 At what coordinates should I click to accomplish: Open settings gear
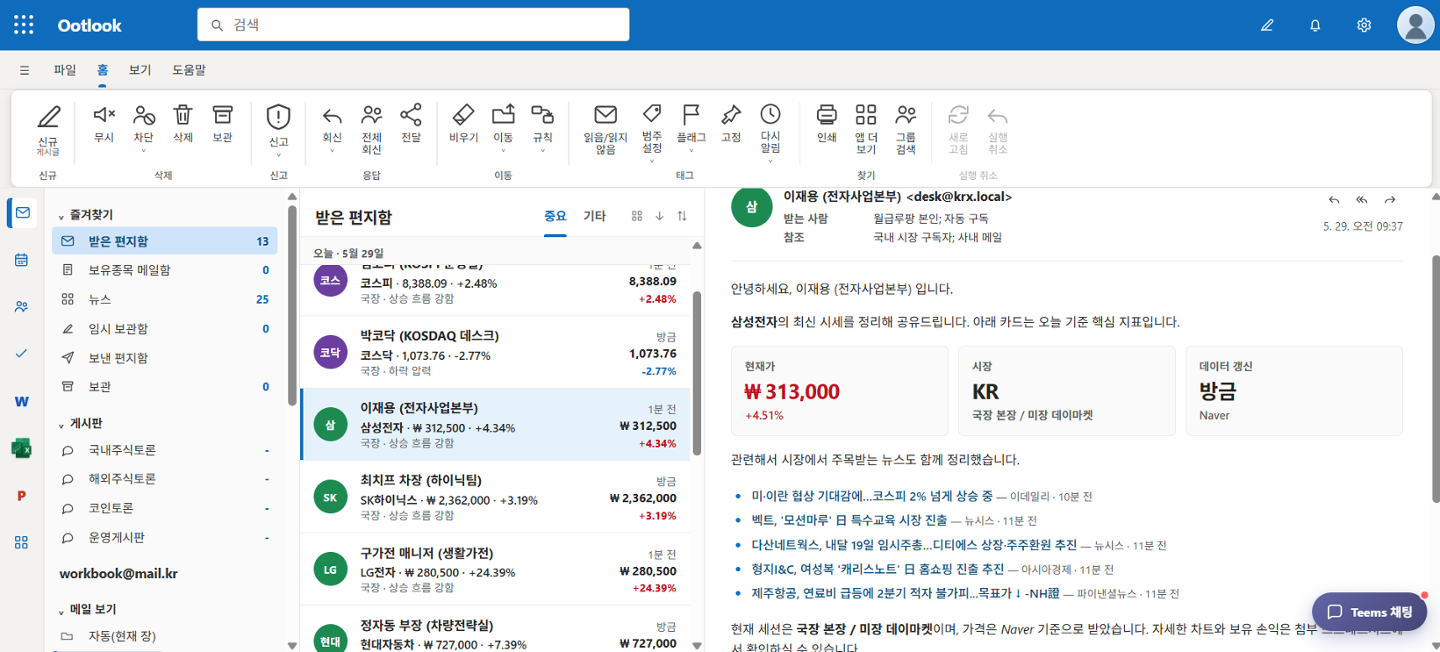(1364, 25)
